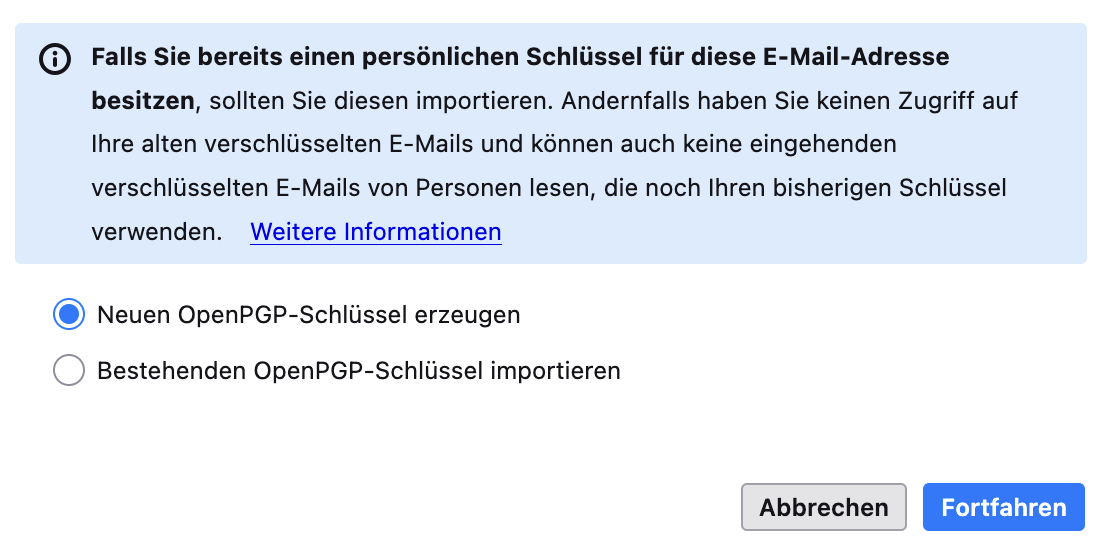Choose the "Bestehenden OpenPGP-Schlüssel importieren" radio button
Viewport: 1100px width, 554px height.
coord(69,371)
